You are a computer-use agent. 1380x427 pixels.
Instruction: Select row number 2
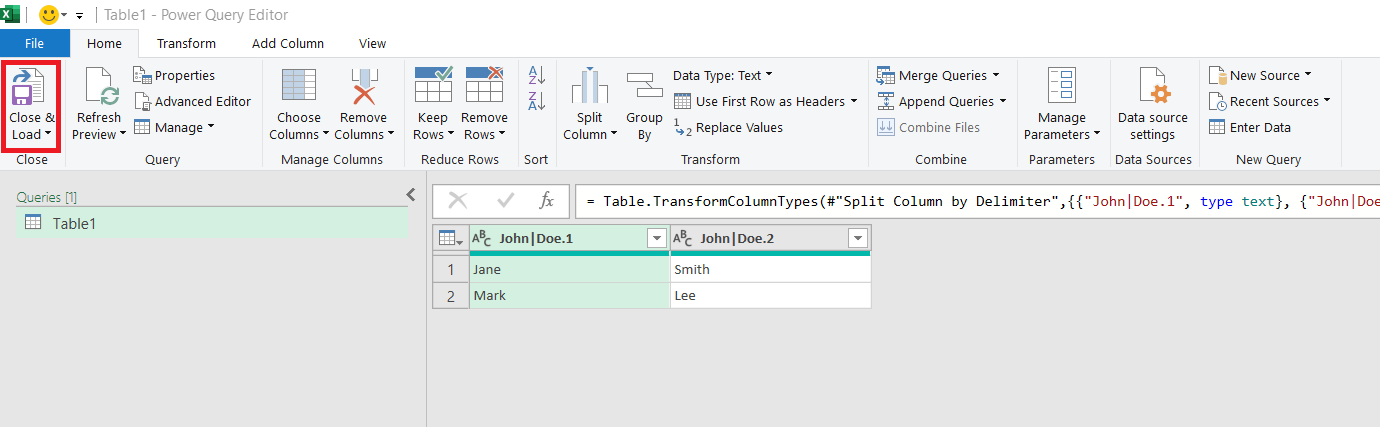[451, 295]
